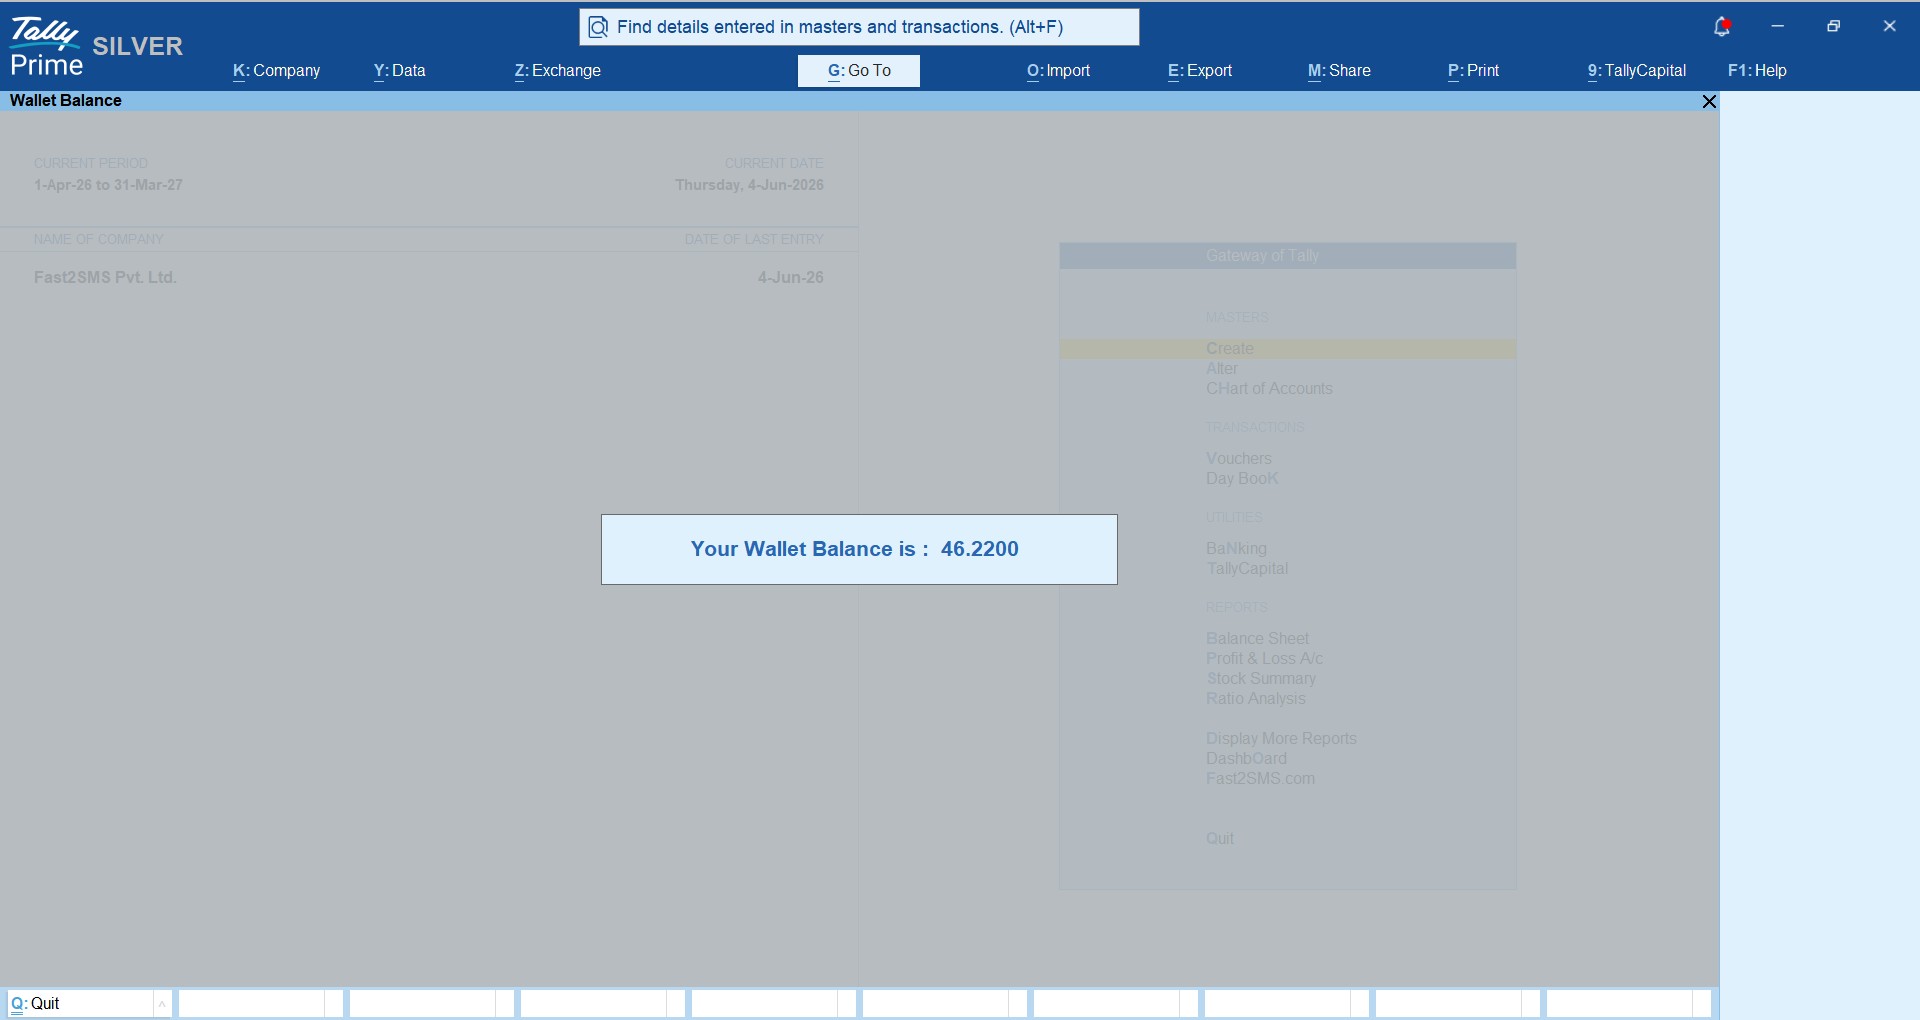Screen dimensions: 1920x1020
Task: Open Balance Sheet report
Action: [x=1257, y=639]
